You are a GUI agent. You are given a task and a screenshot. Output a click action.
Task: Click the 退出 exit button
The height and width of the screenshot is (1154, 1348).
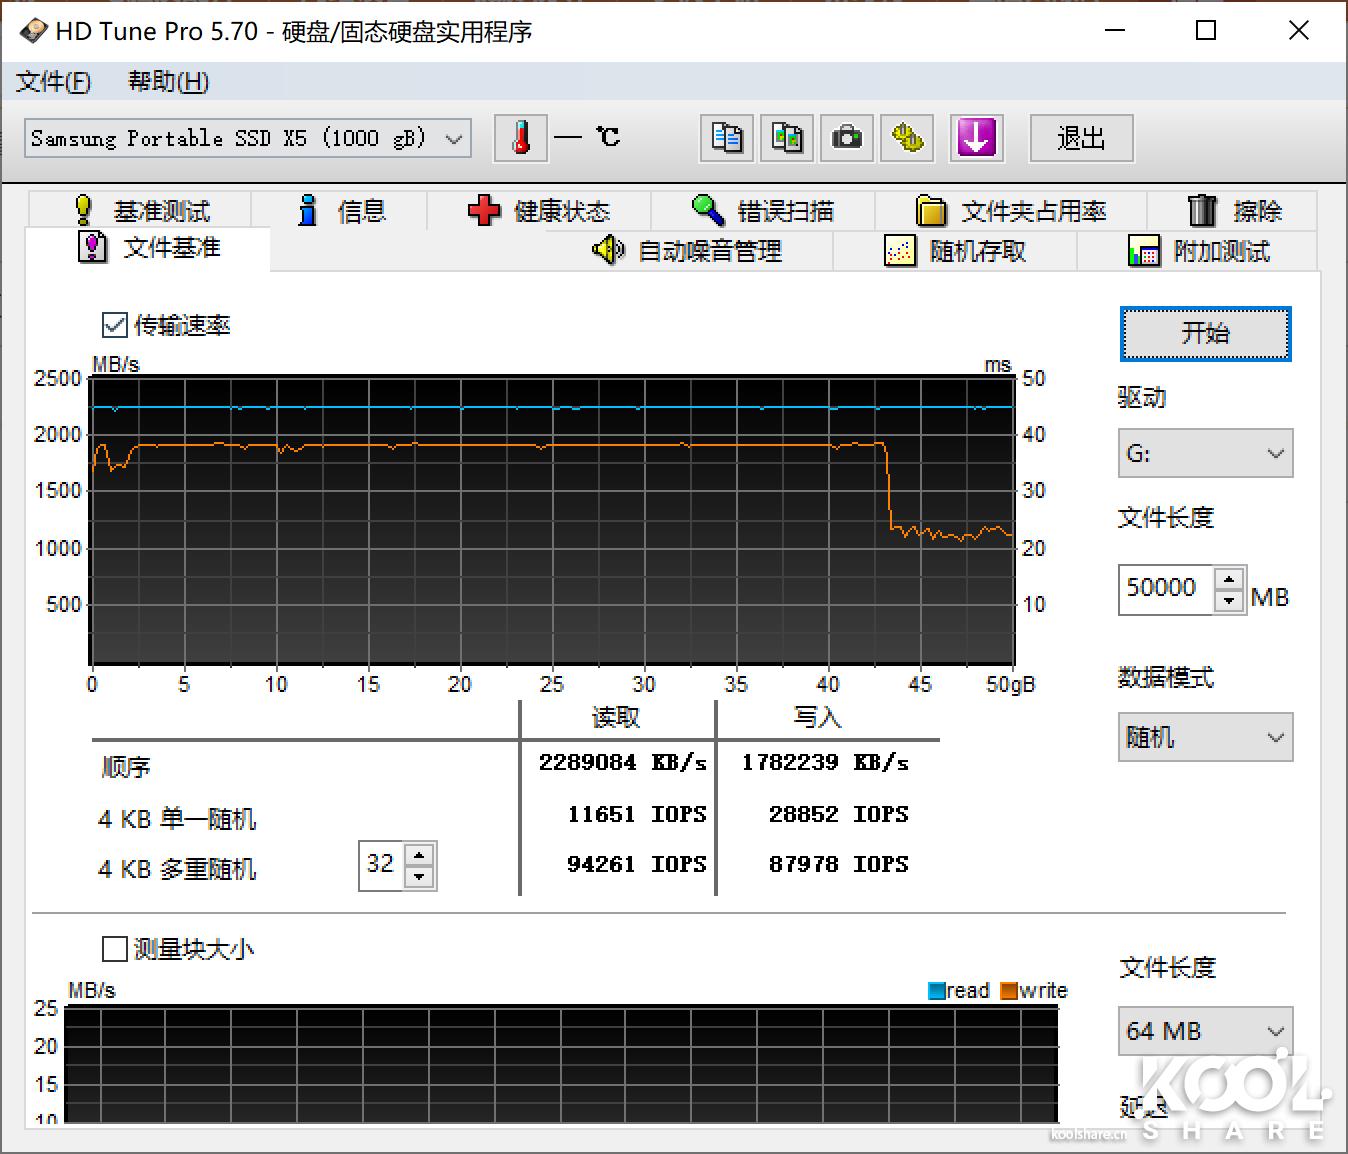pos(1080,138)
